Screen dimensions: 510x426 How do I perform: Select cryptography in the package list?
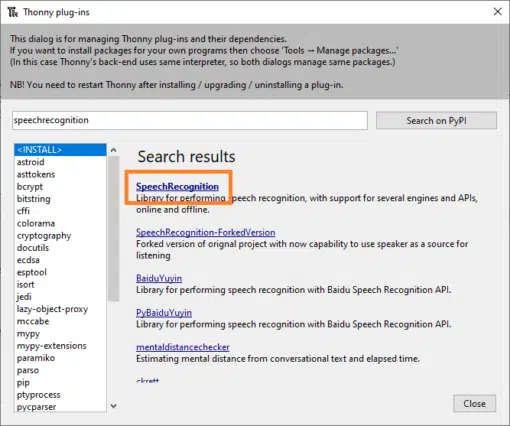[60, 236]
